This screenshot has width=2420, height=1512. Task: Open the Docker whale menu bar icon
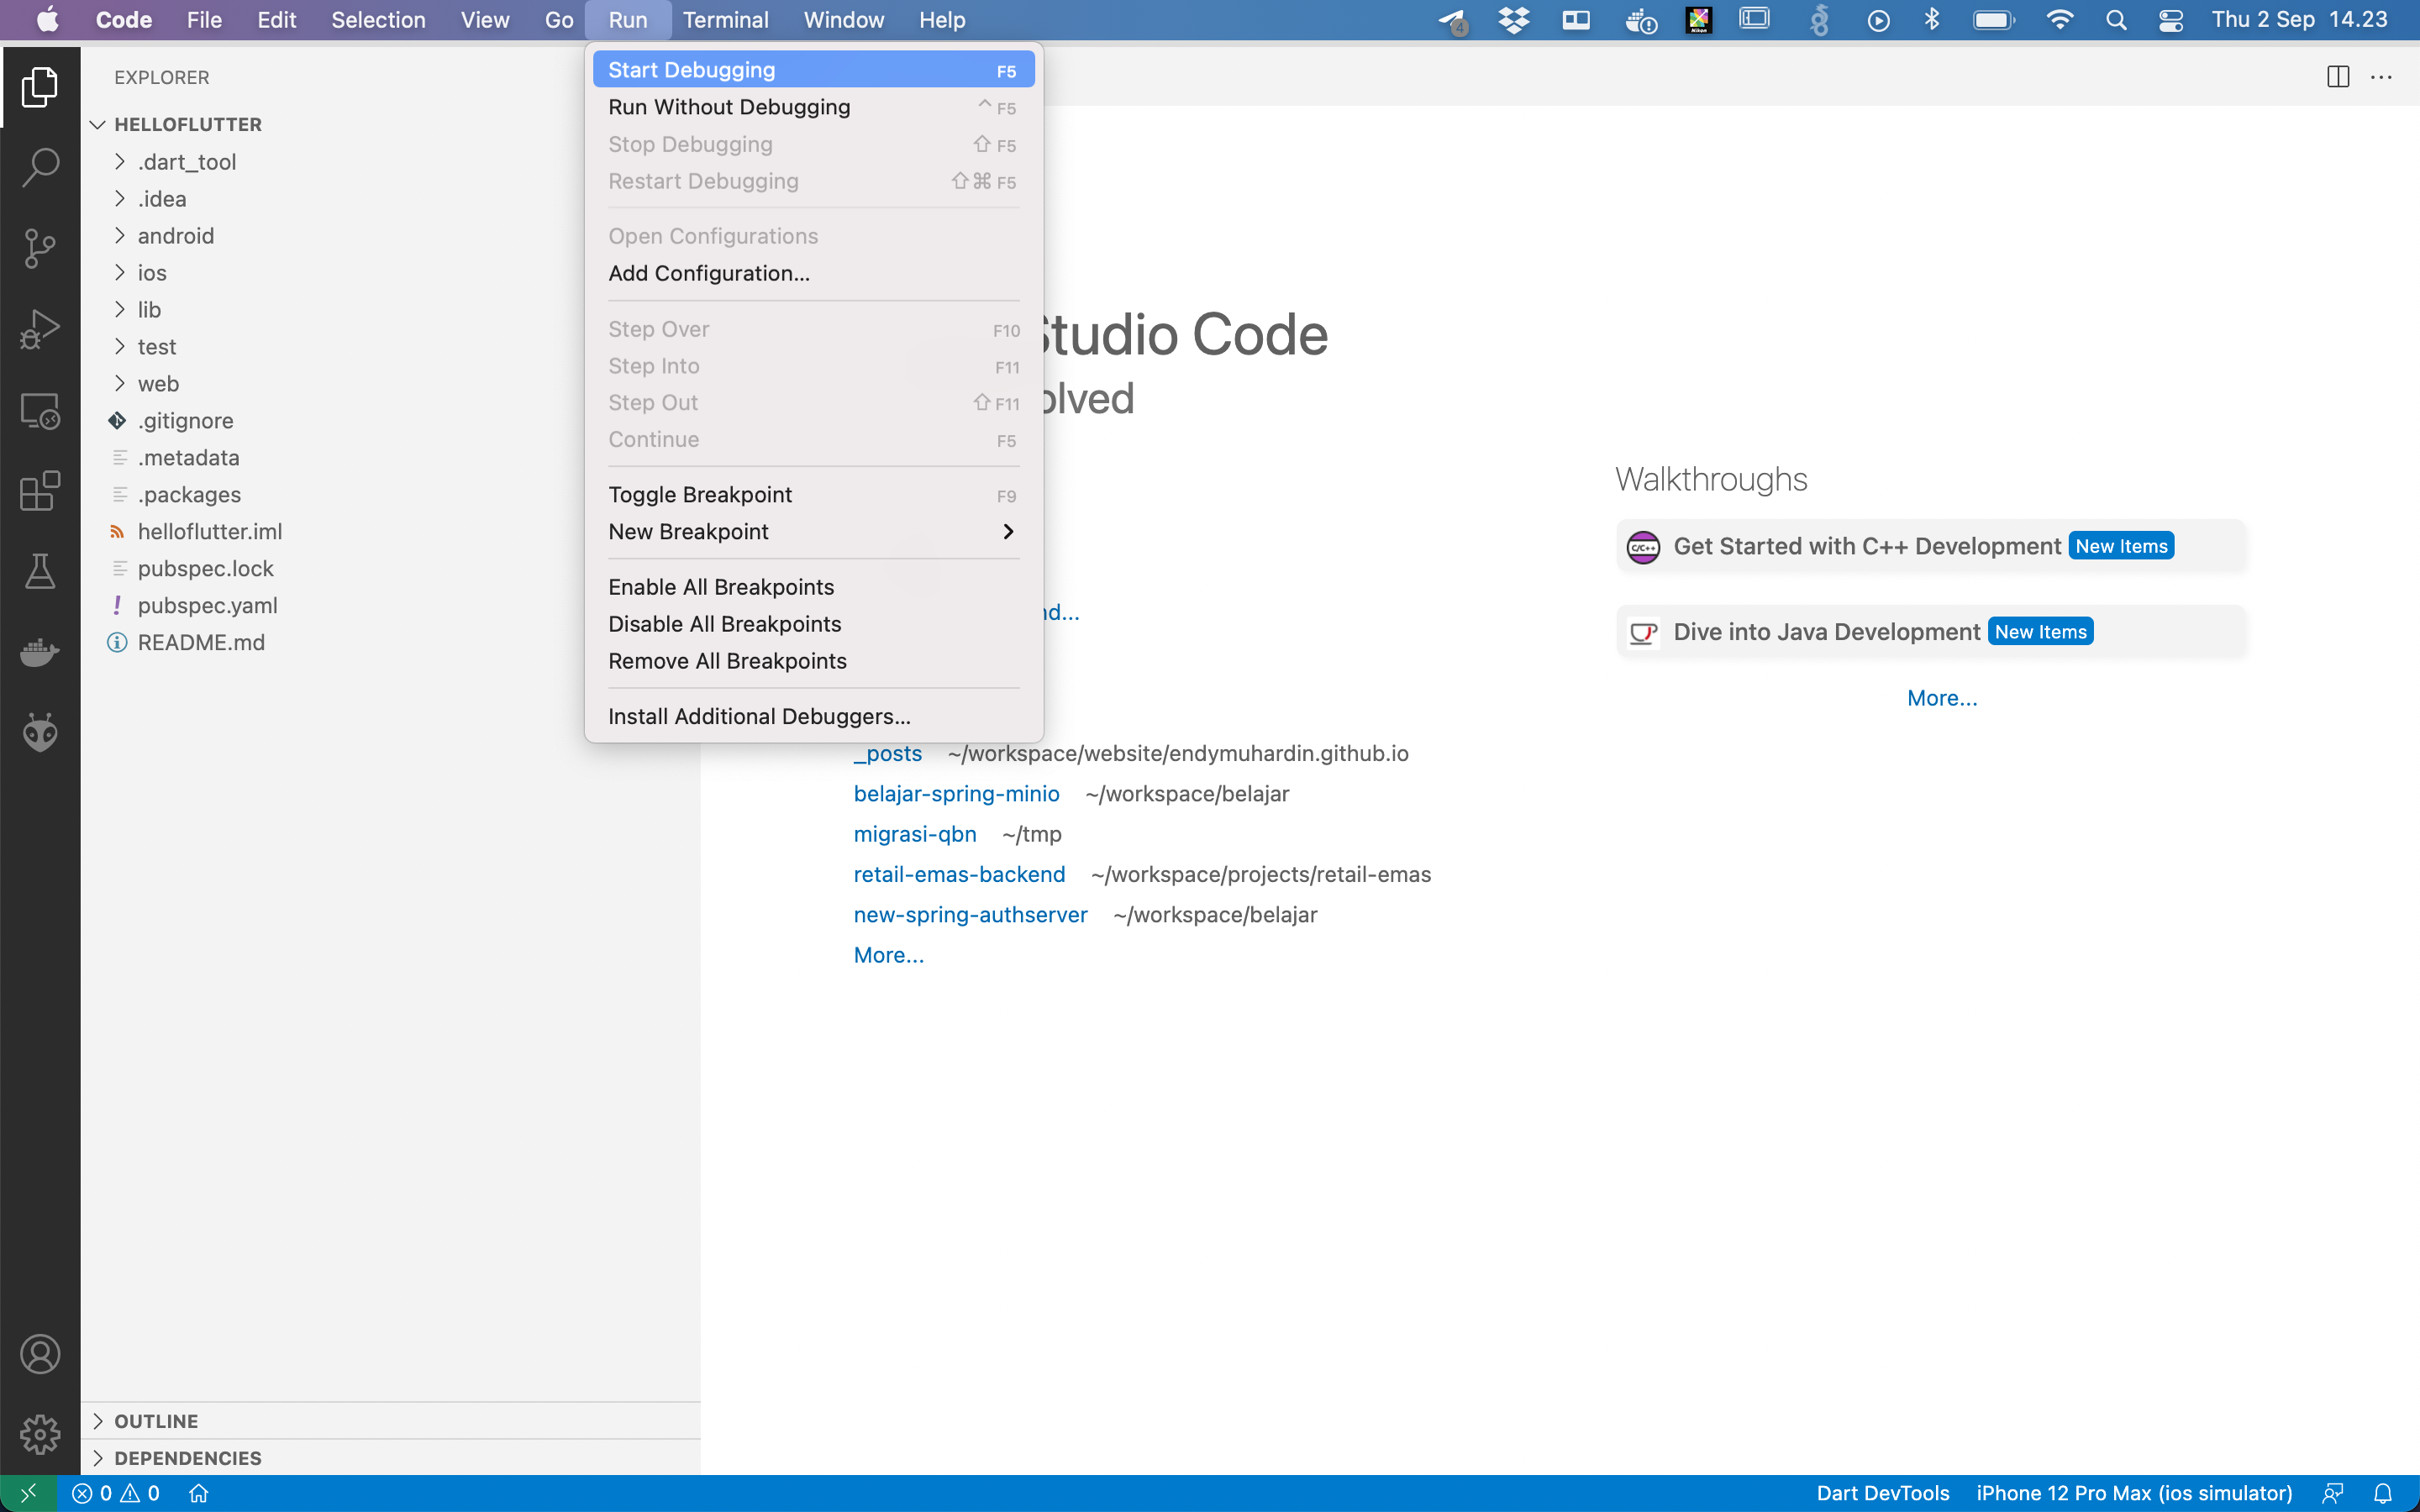click(1641, 20)
